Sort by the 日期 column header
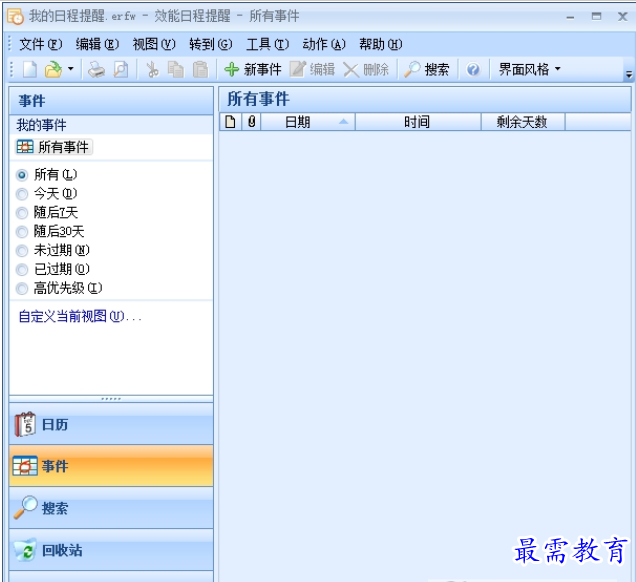Screen dimensions: 636x582 pyautogui.click(x=298, y=122)
